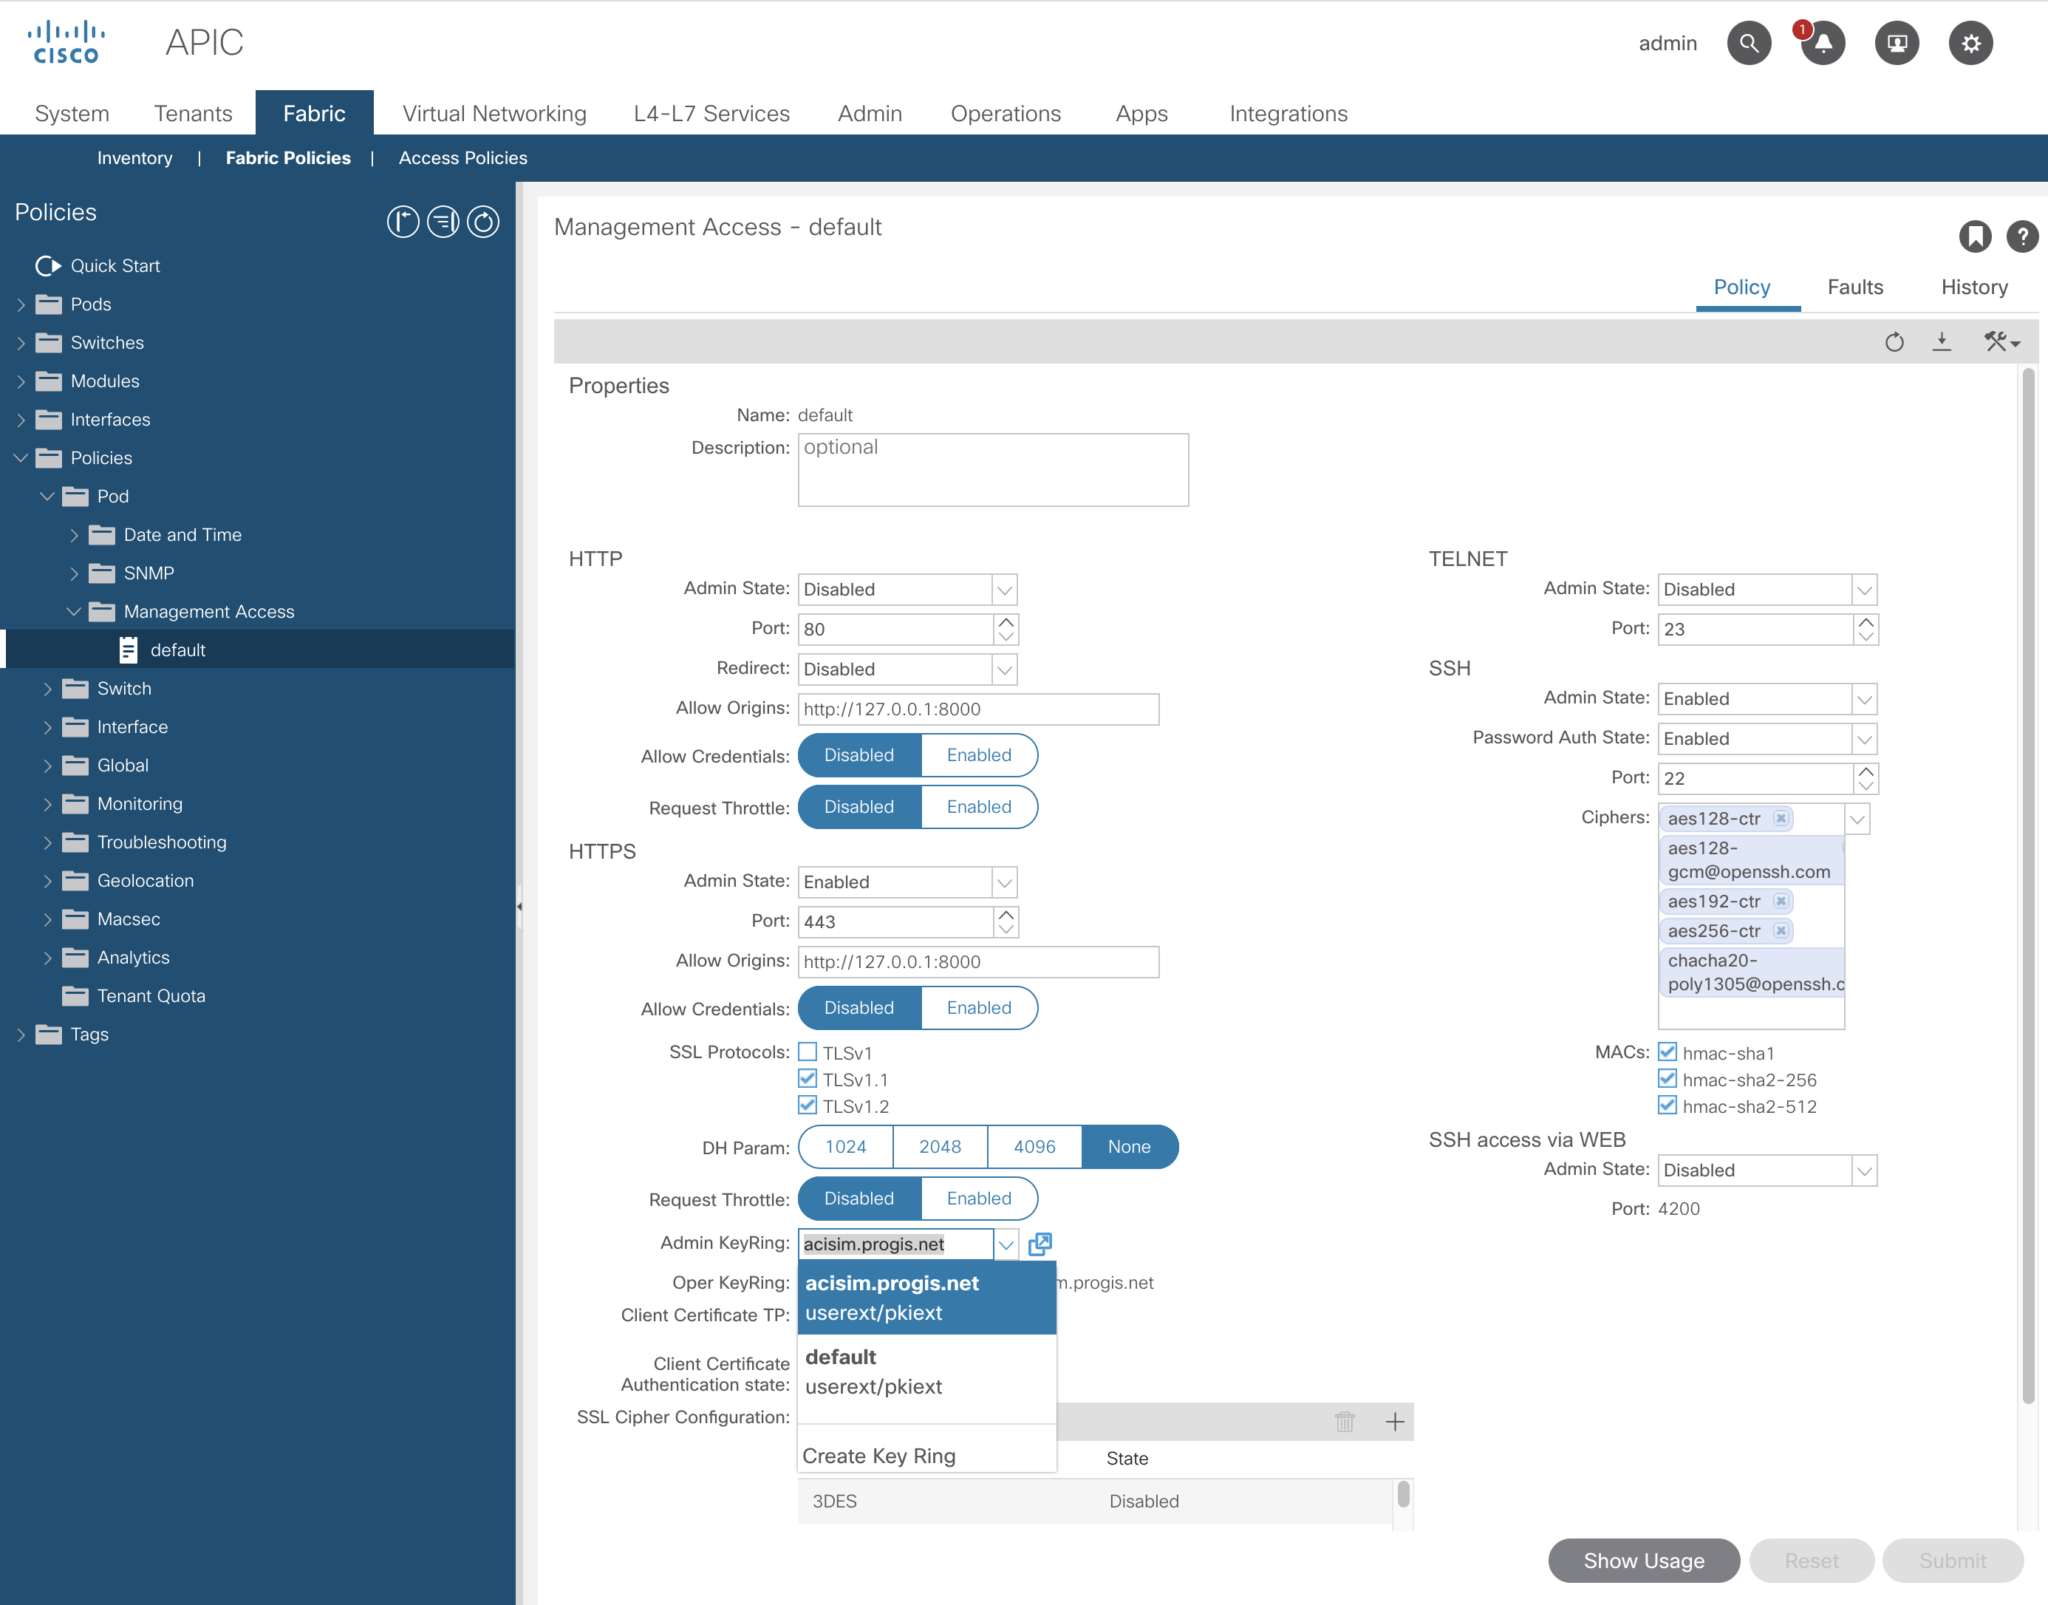Screen dimensions: 2048x1605
Task: Click the Reset button
Action: 1811,1560
